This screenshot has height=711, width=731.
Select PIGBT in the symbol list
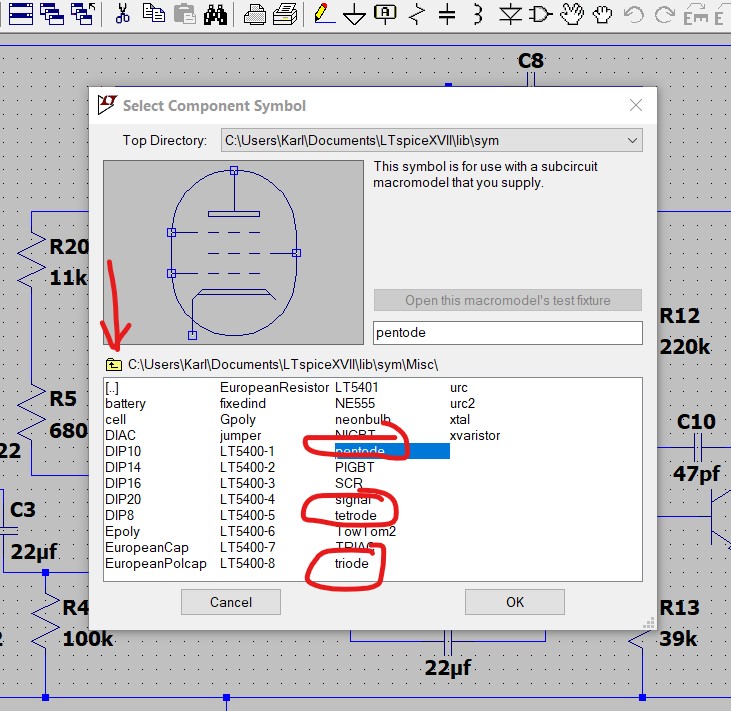coord(354,467)
